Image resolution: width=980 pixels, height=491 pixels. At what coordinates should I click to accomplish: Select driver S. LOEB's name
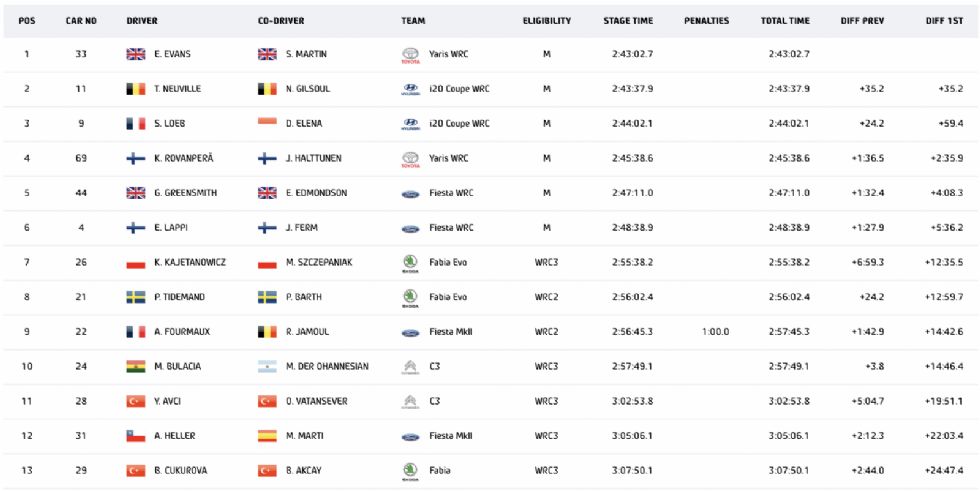pyautogui.click(x=169, y=124)
